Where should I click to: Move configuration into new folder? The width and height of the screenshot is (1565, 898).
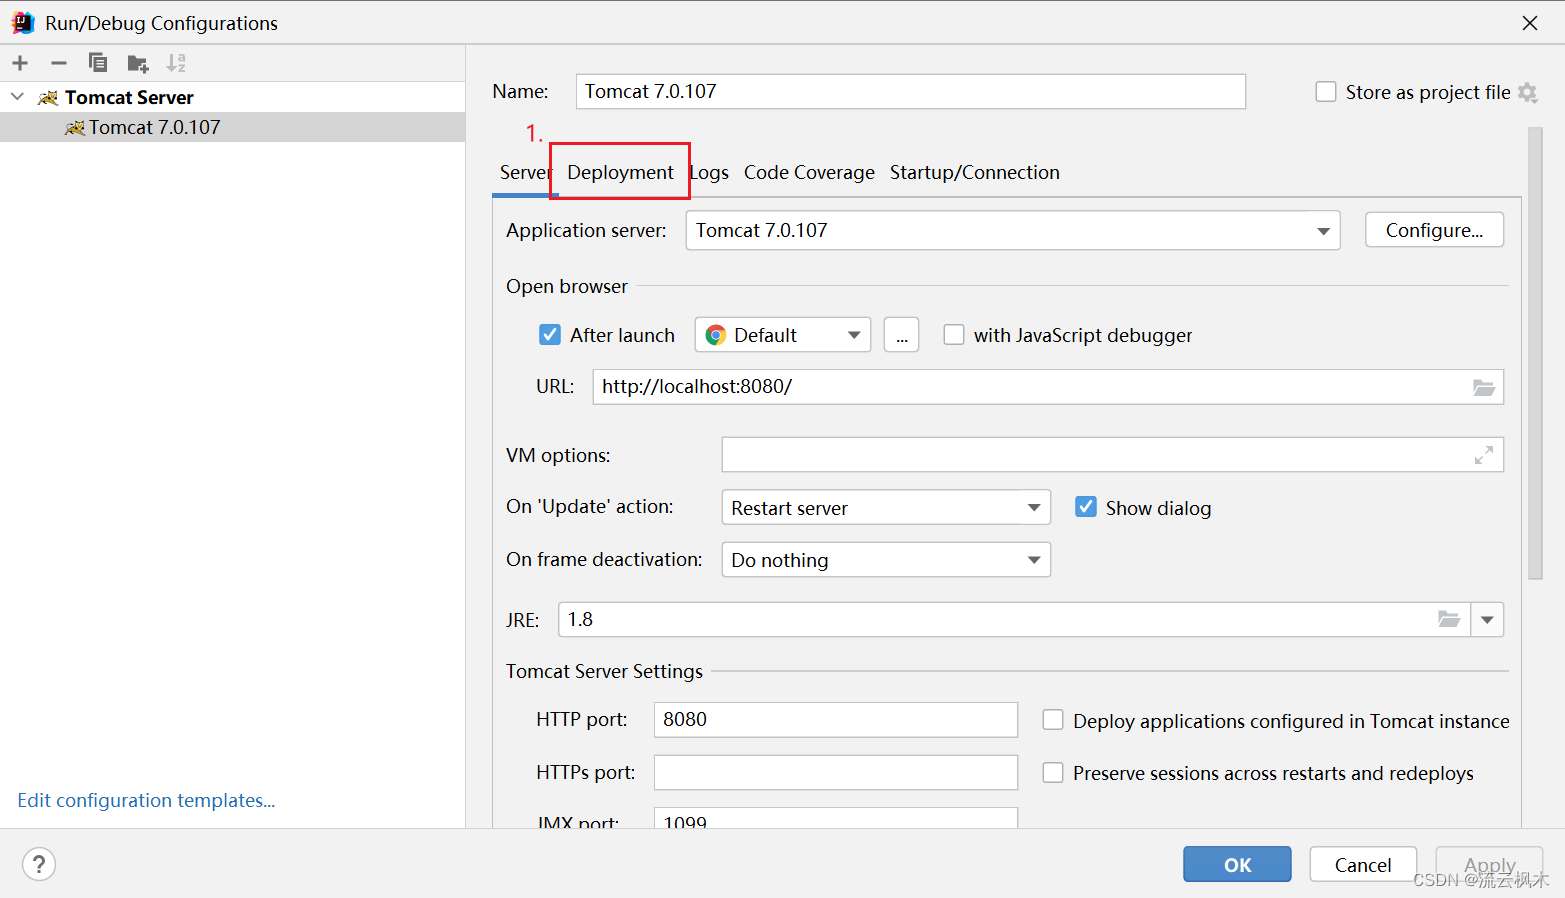[138, 64]
